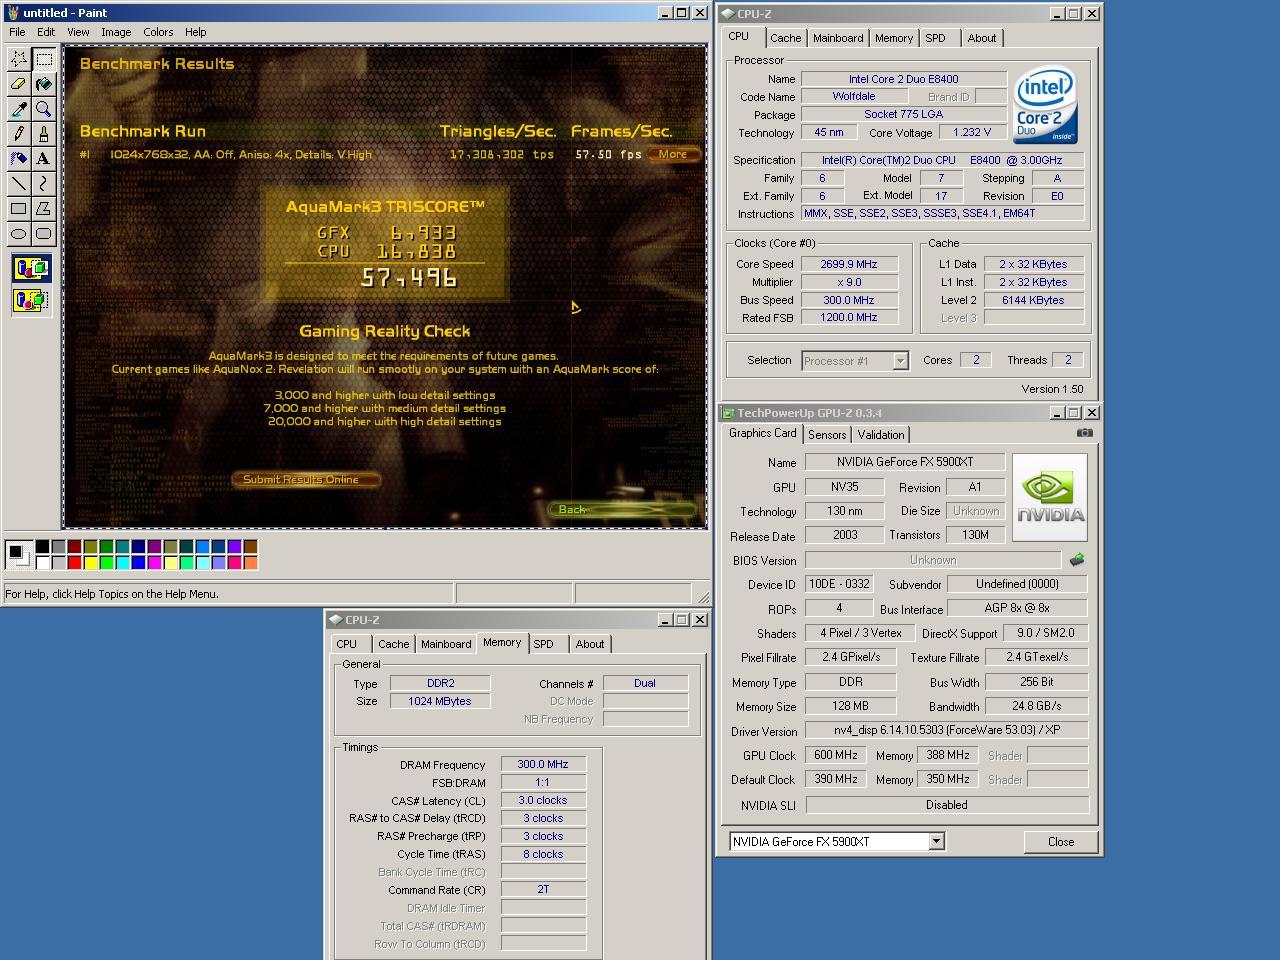Click the GPU-Z title bar app icon
This screenshot has height=960, width=1280.
coord(728,413)
